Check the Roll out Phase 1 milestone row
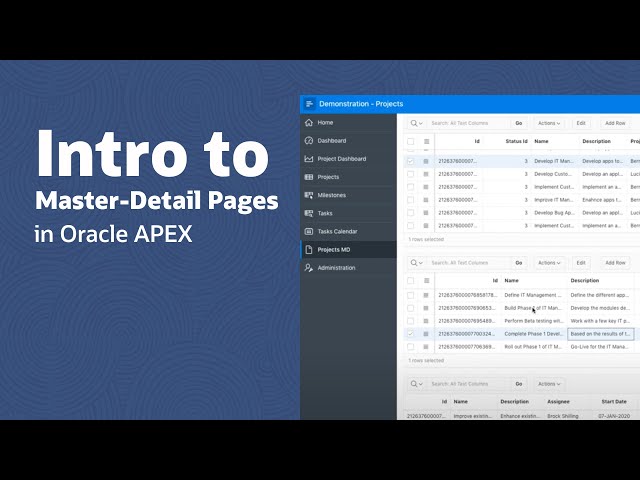This screenshot has width=640, height=480. (411, 347)
